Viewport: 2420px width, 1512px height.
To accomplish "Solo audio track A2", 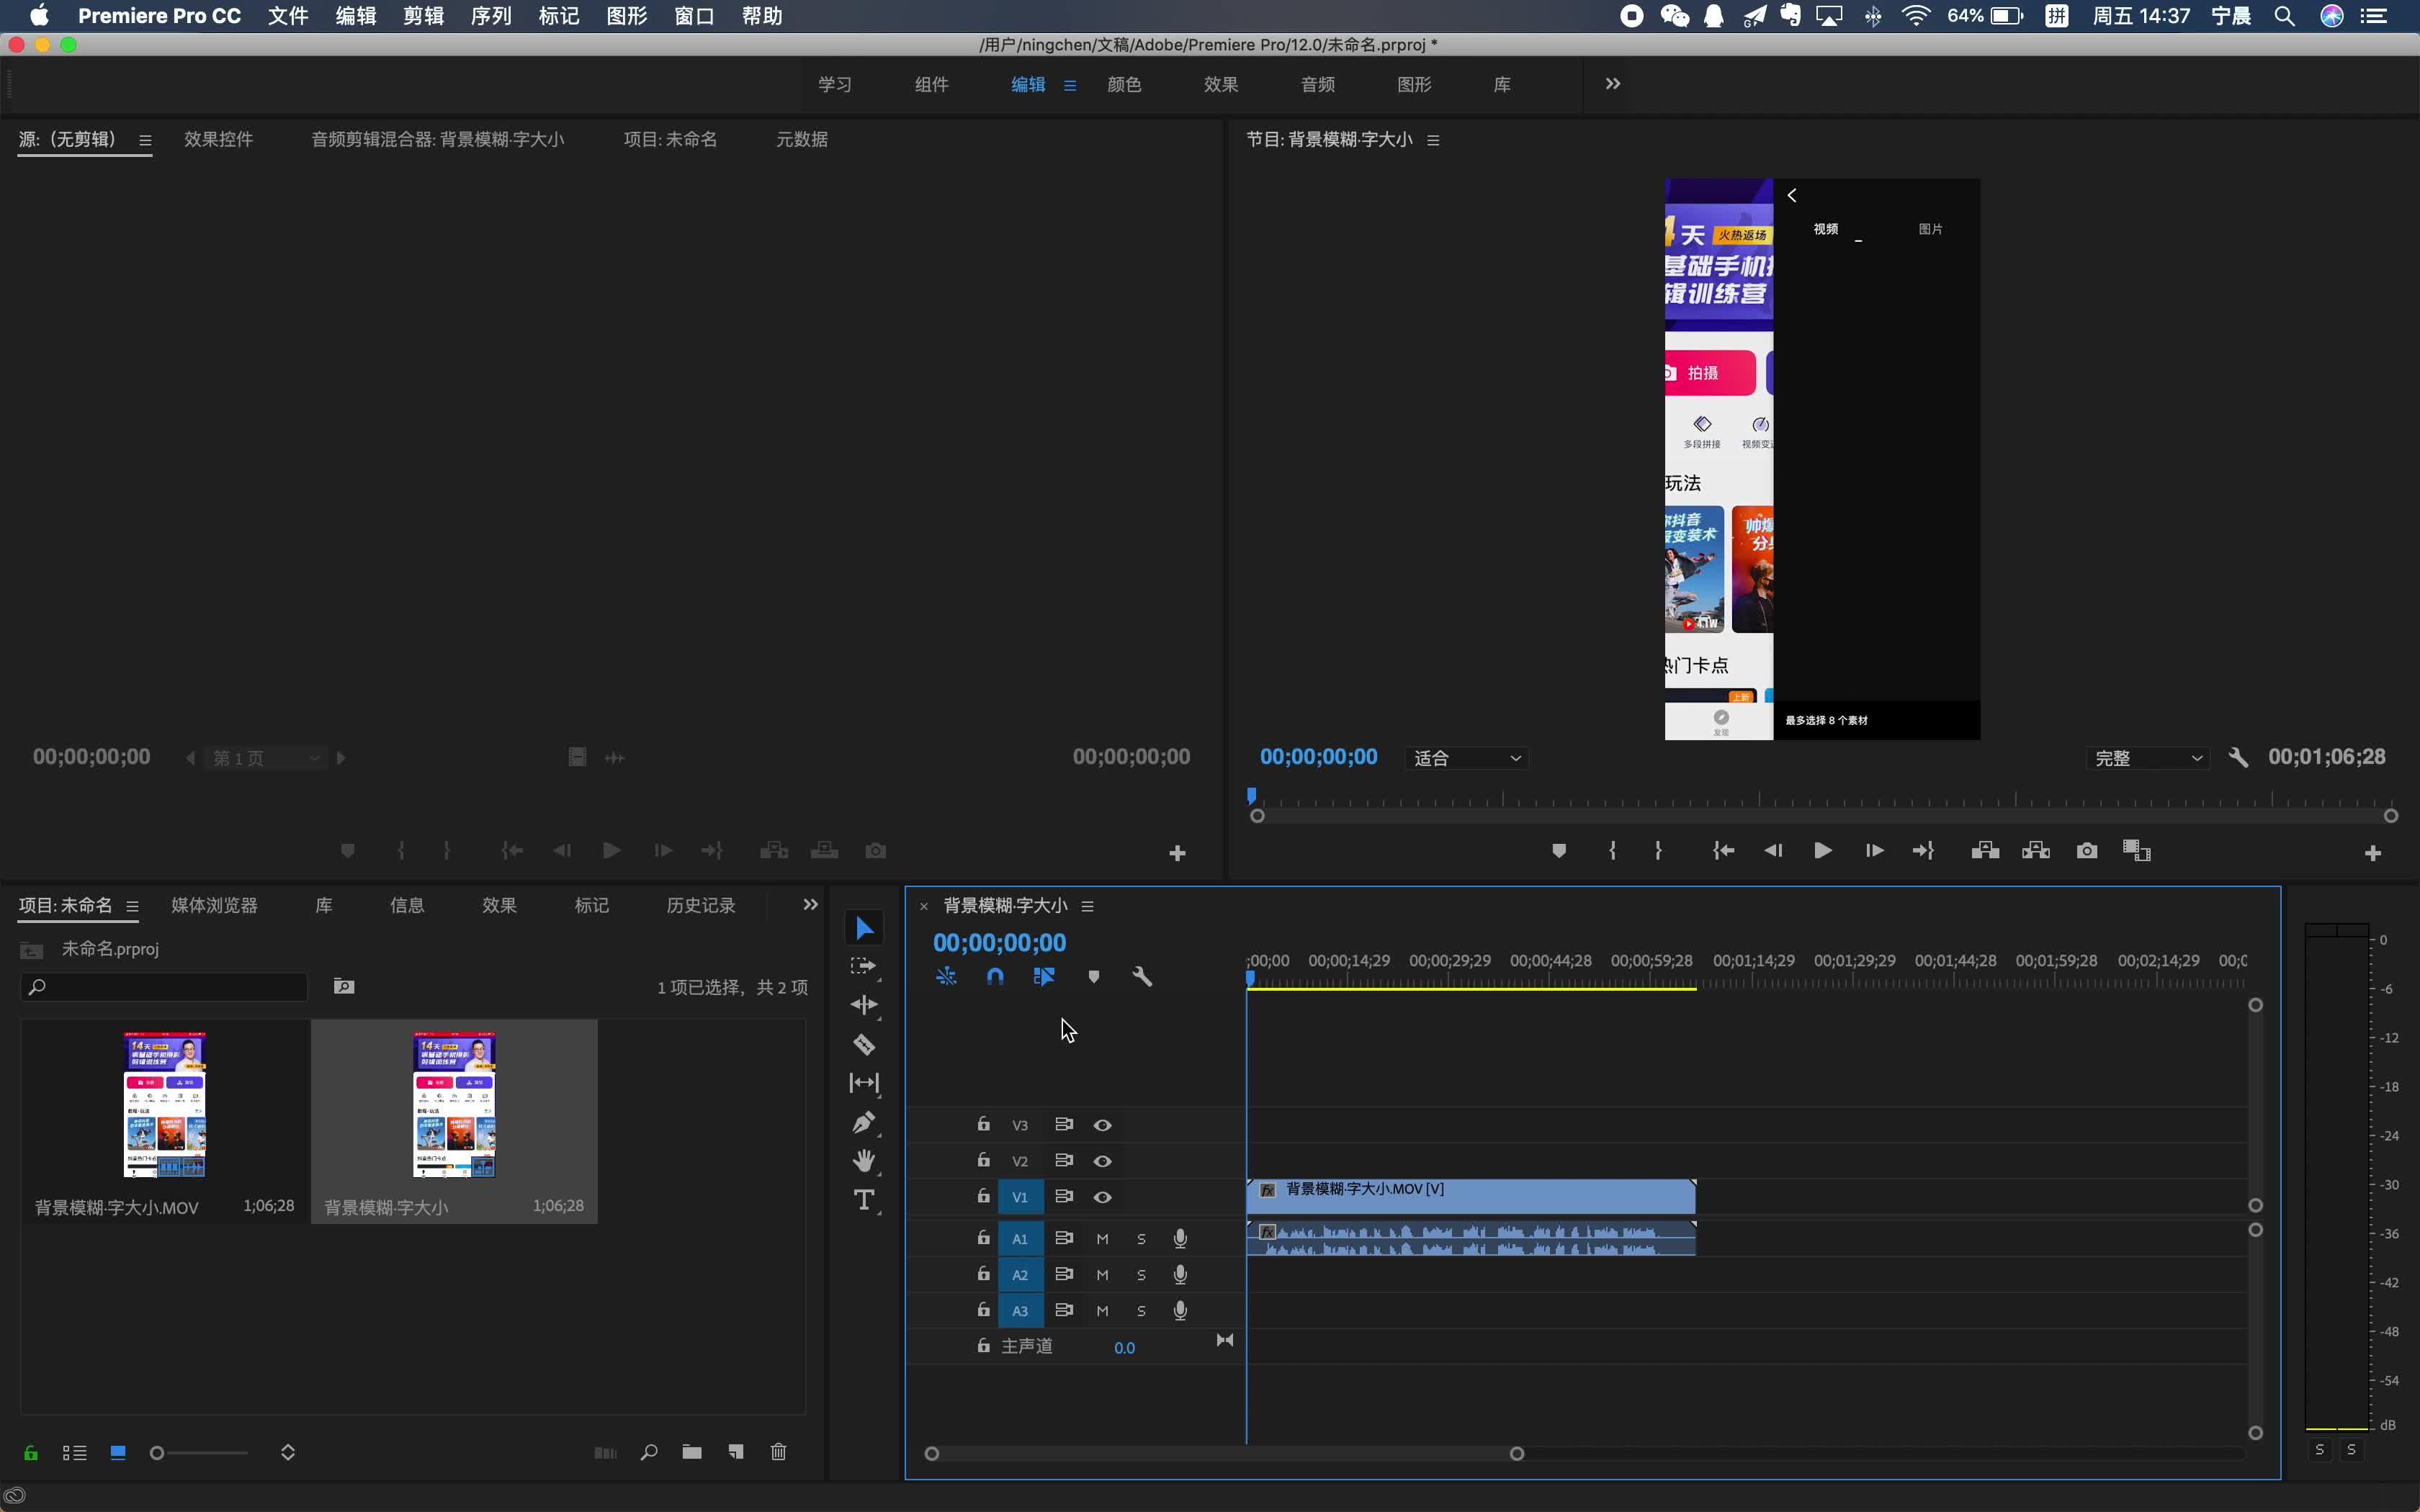I will coord(1142,1275).
